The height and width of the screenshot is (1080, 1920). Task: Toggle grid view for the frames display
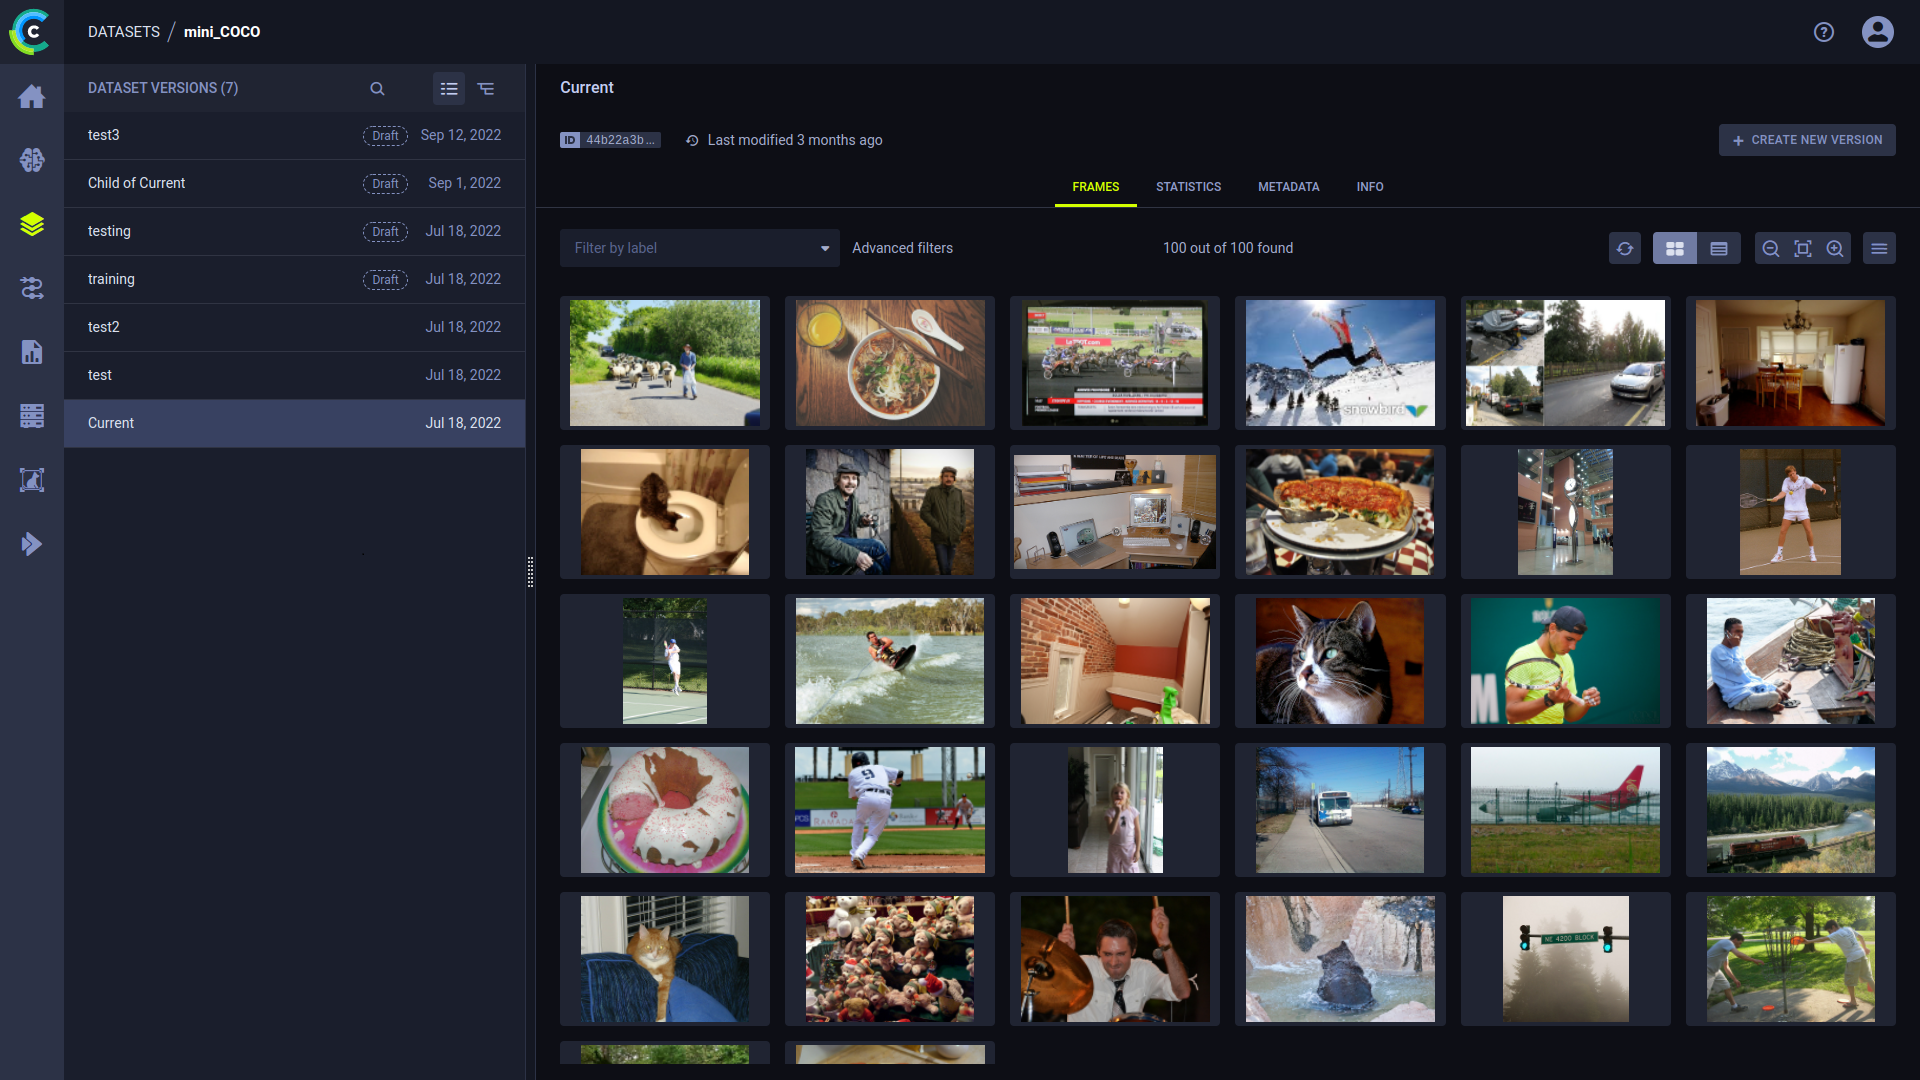1674,248
